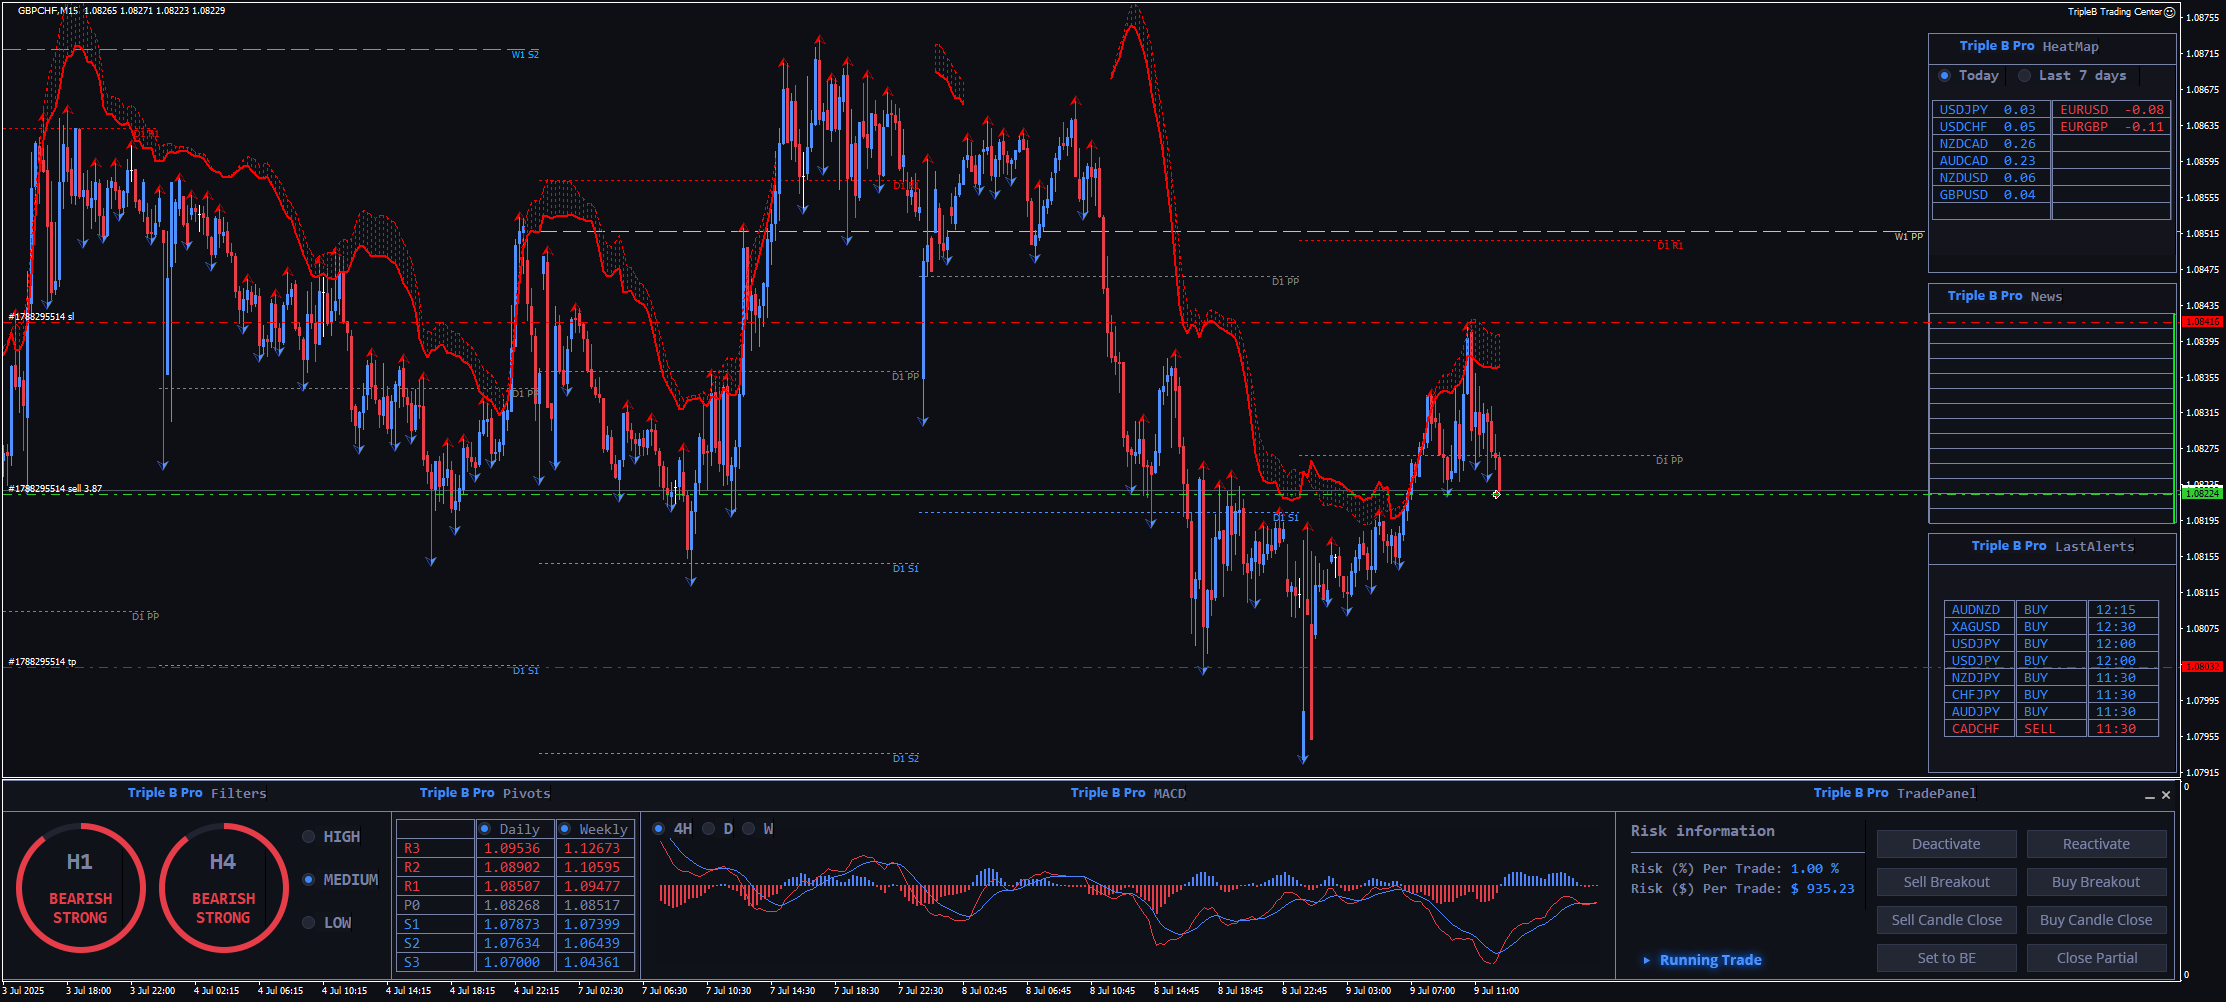2226x1002 pixels.
Task: Select the LOW filter option
Action: point(309,923)
